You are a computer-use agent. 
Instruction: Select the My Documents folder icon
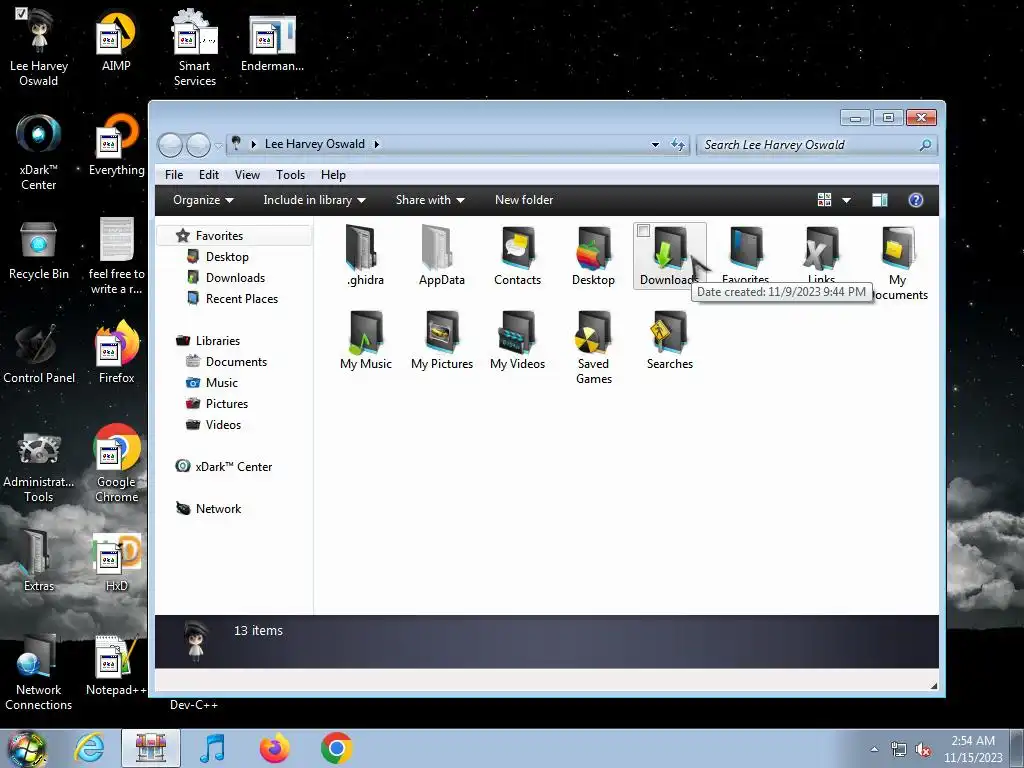coord(898,248)
